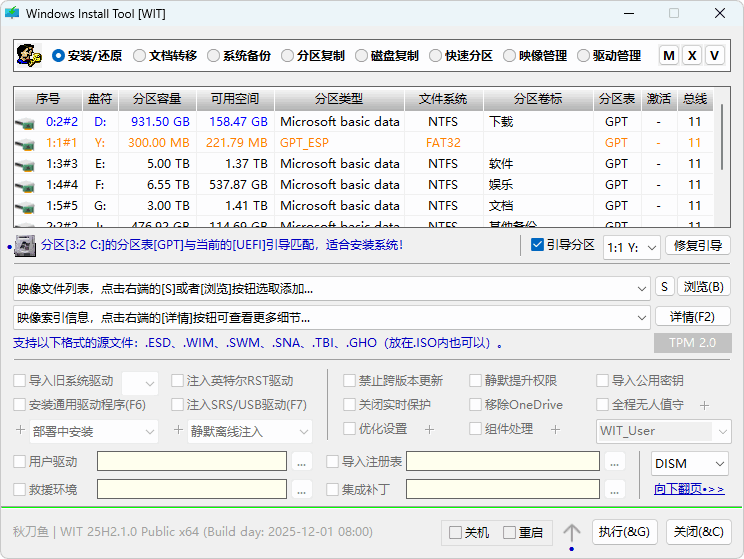The width and height of the screenshot is (744, 559).
Task: Browse for integrated patch with ellipsis button
Action: [x=614, y=489]
